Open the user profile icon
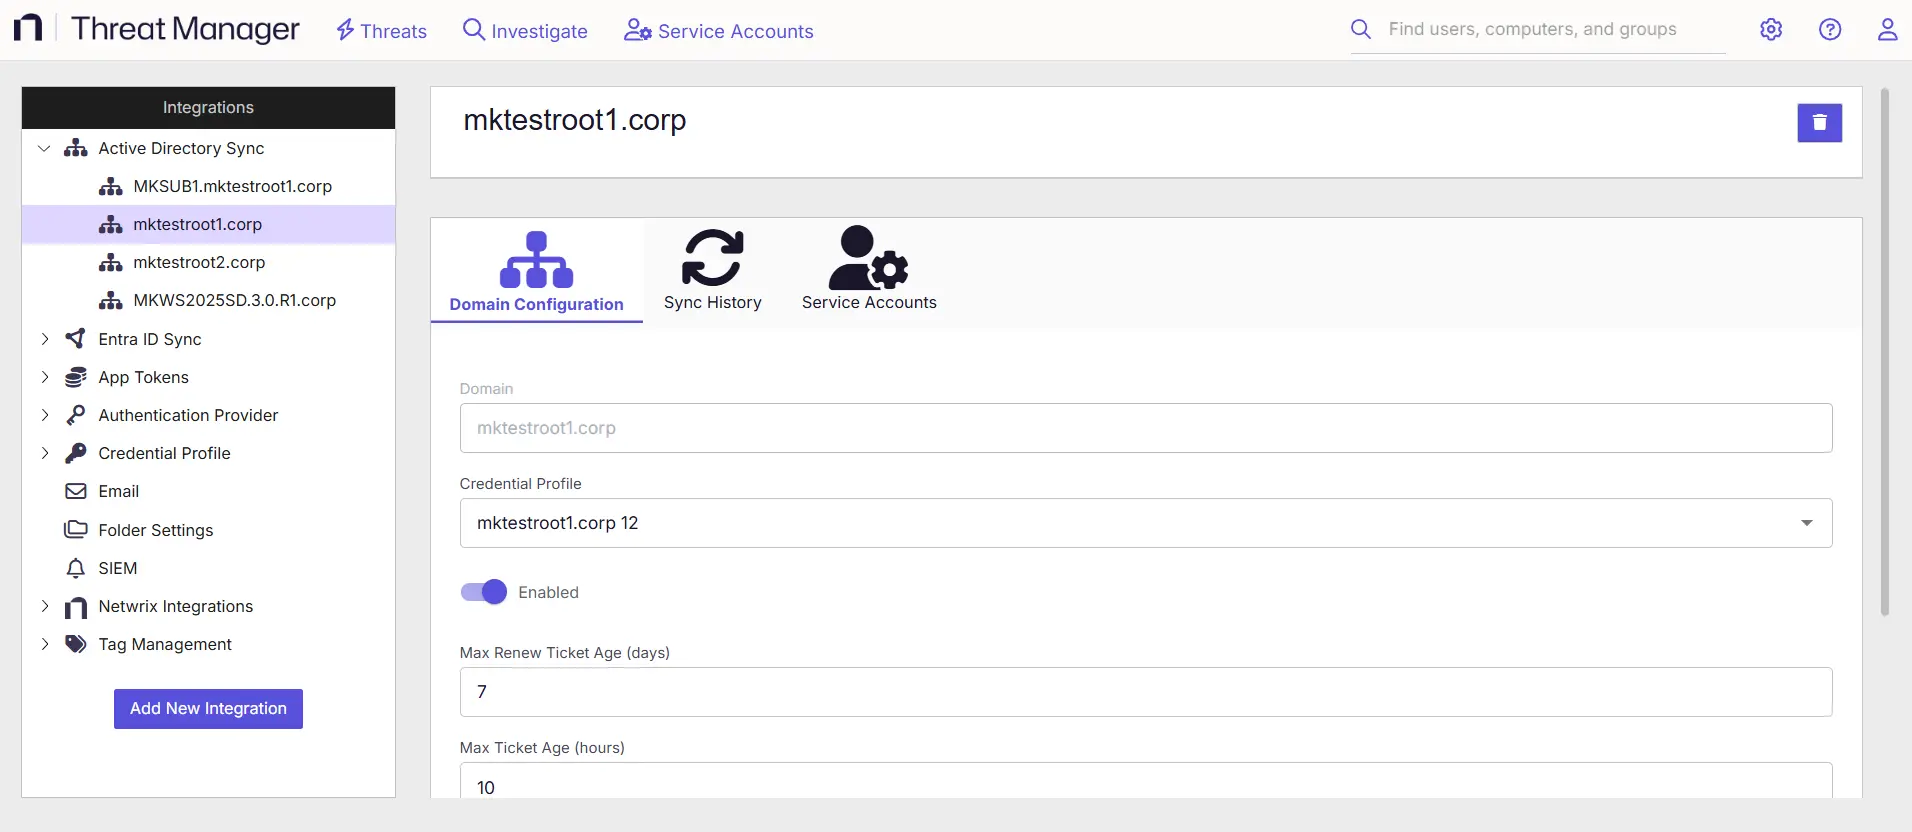Screen dimensions: 1912x832 click(x=1887, y=29)
